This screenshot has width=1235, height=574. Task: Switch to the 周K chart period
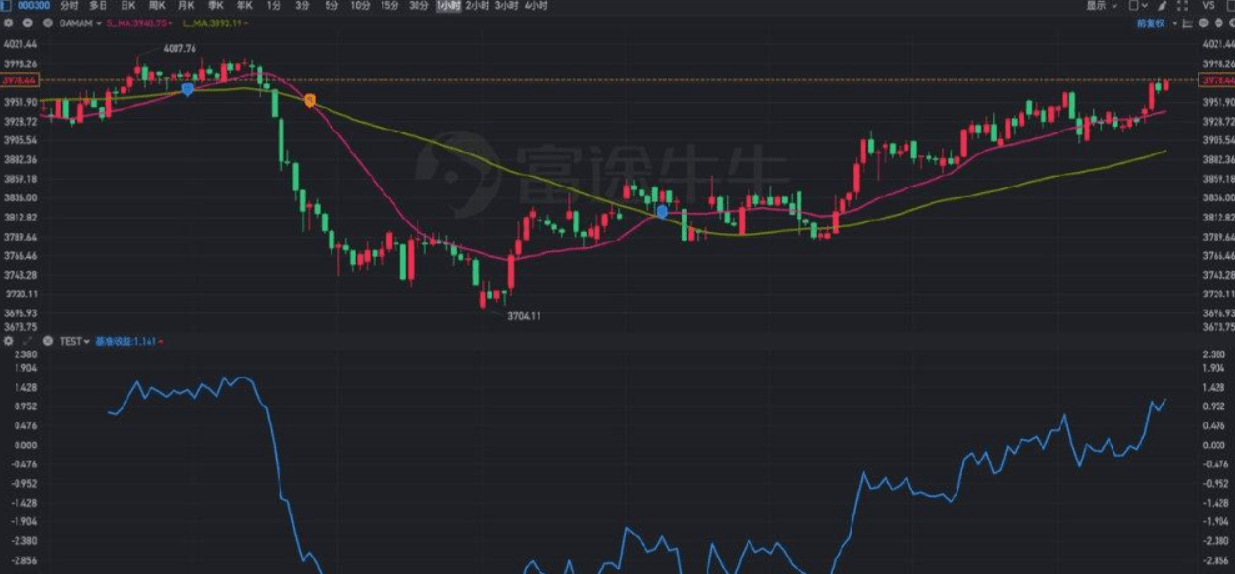[157, 6]
